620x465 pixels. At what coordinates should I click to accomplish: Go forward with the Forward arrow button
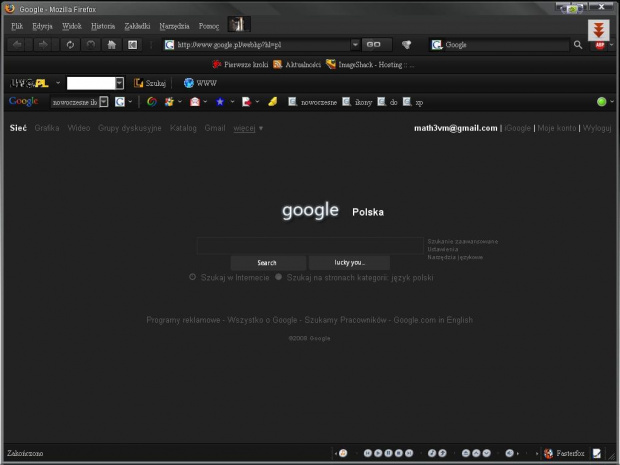pyautogui.click(x=43, y=45)
